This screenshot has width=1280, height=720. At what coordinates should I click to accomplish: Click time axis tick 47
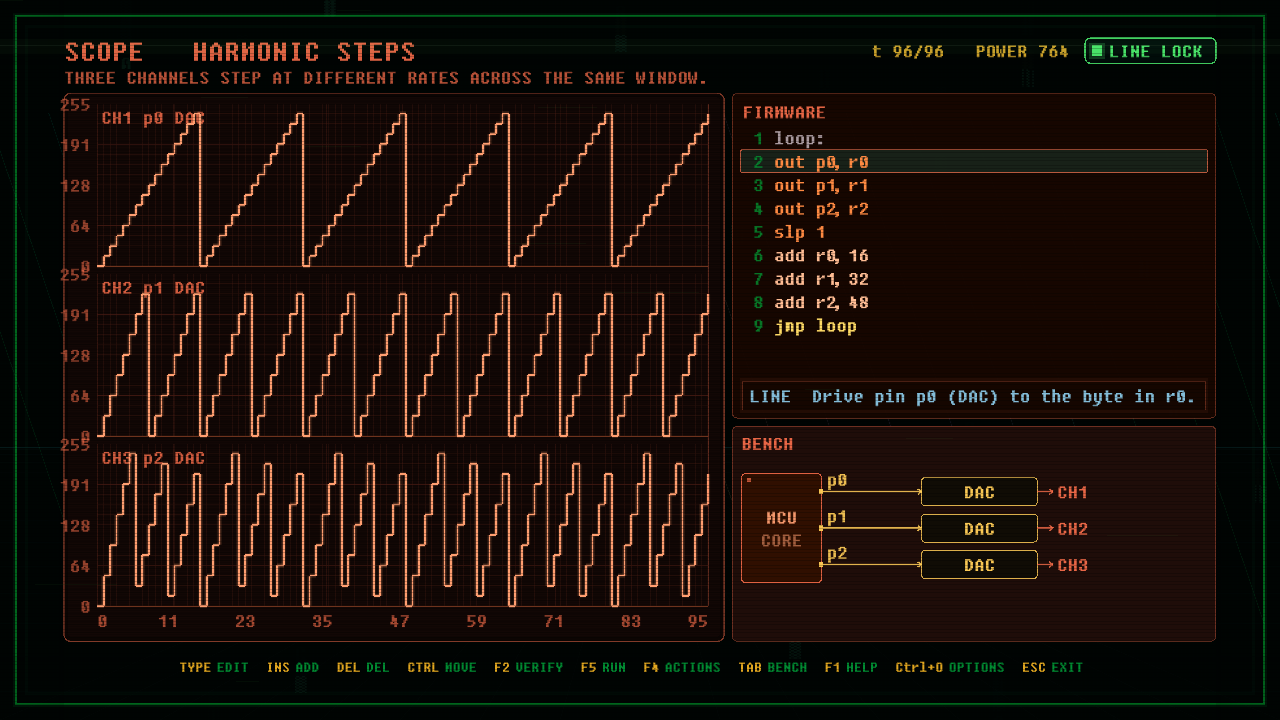[x=399, y=621]
